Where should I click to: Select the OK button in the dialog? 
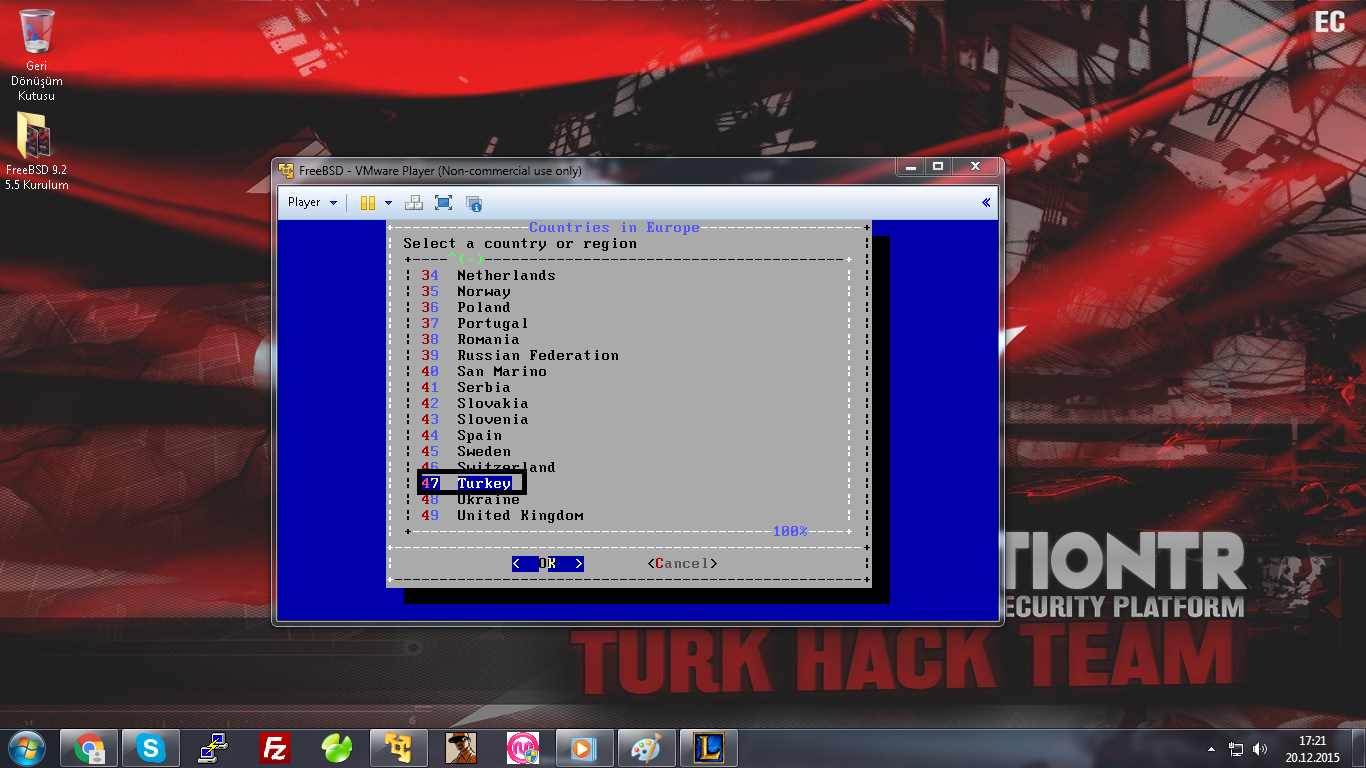pos(547,564)
